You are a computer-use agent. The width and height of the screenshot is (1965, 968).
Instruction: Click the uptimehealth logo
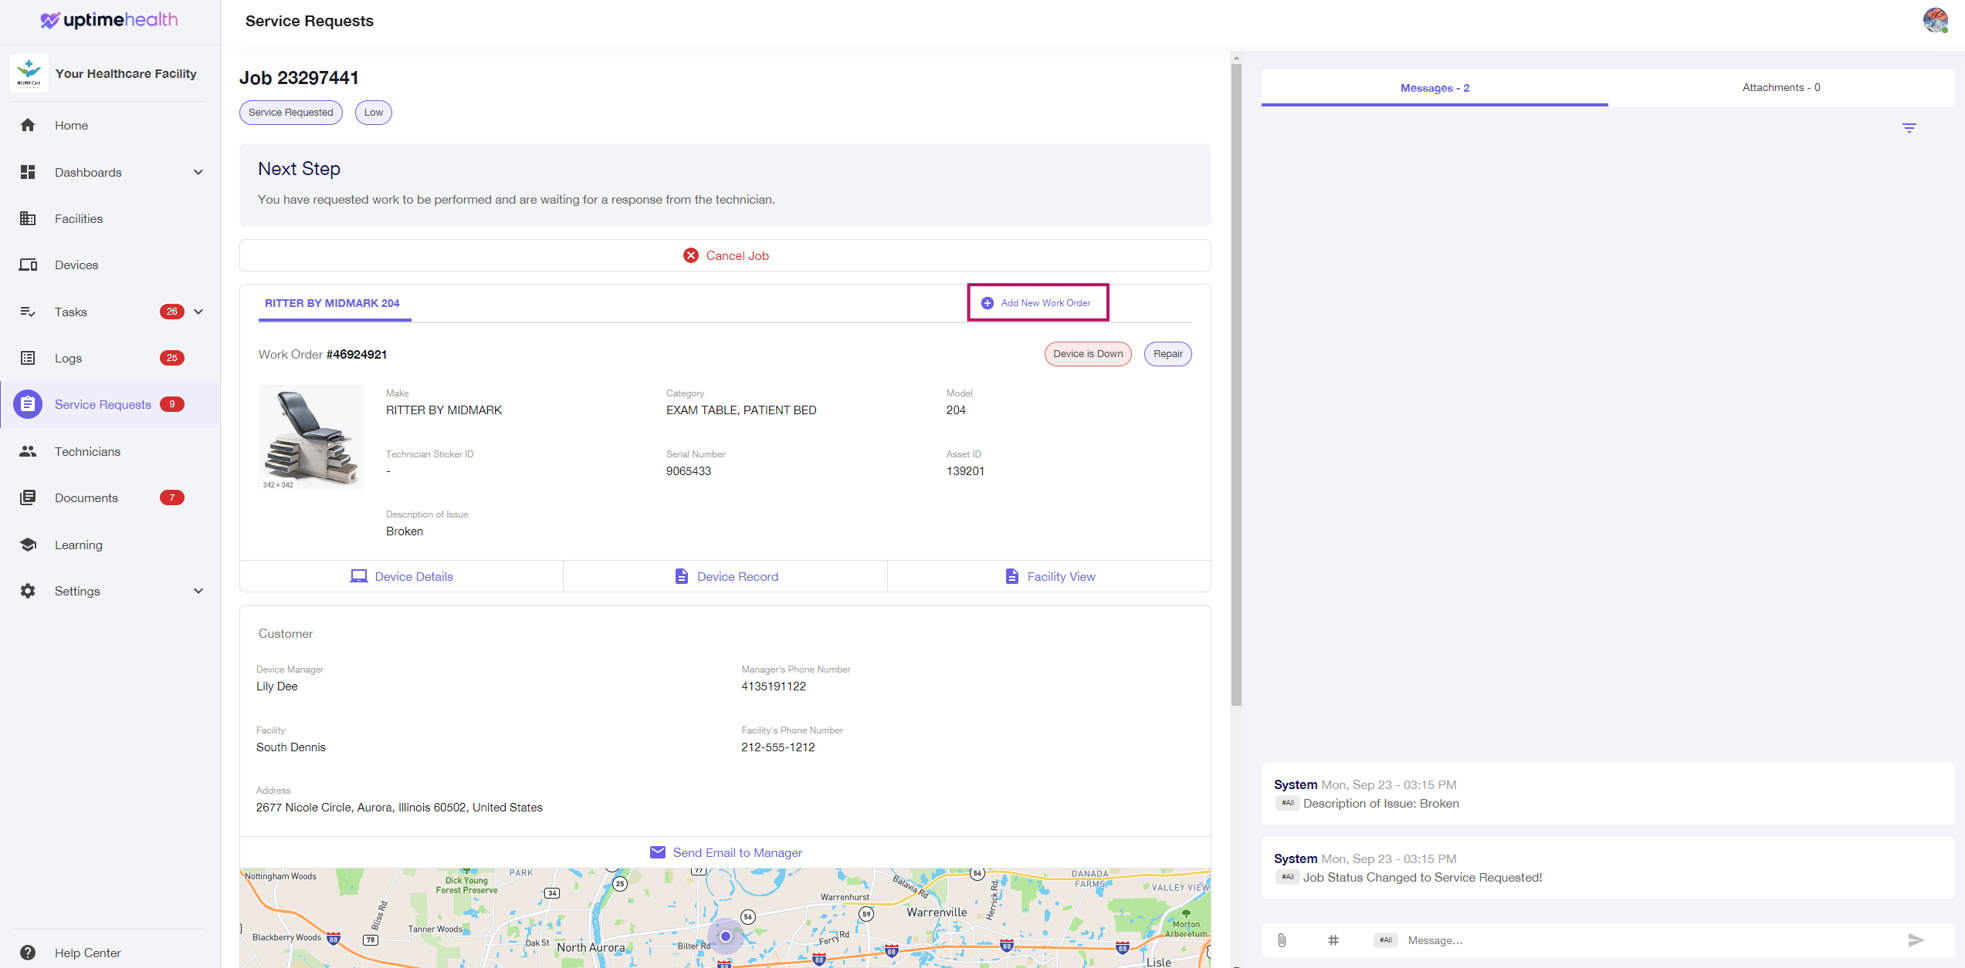(109, 20)
